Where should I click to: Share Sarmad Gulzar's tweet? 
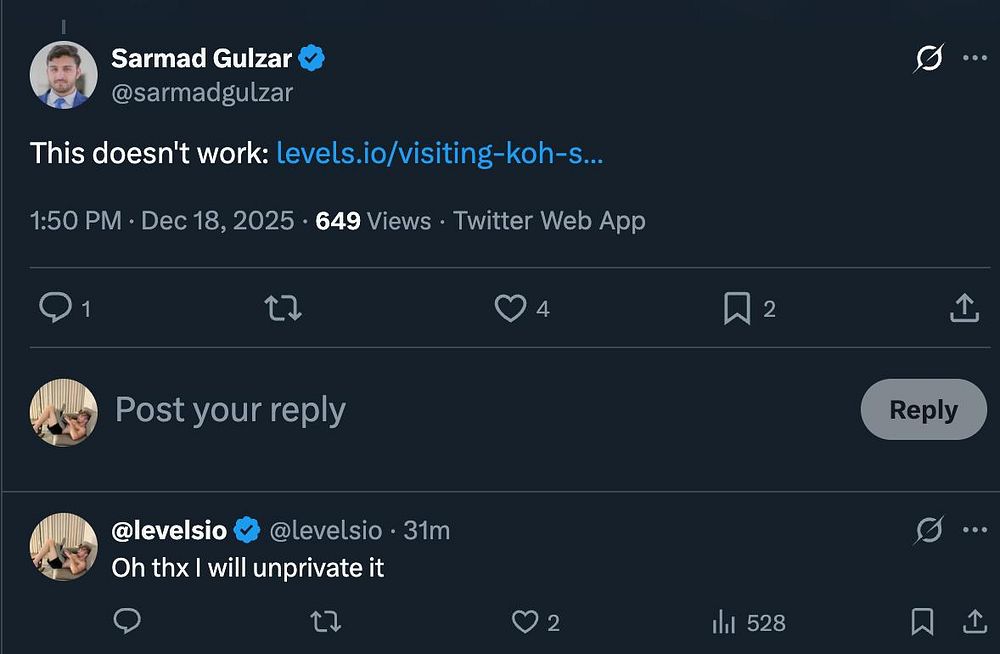(964, 308)
